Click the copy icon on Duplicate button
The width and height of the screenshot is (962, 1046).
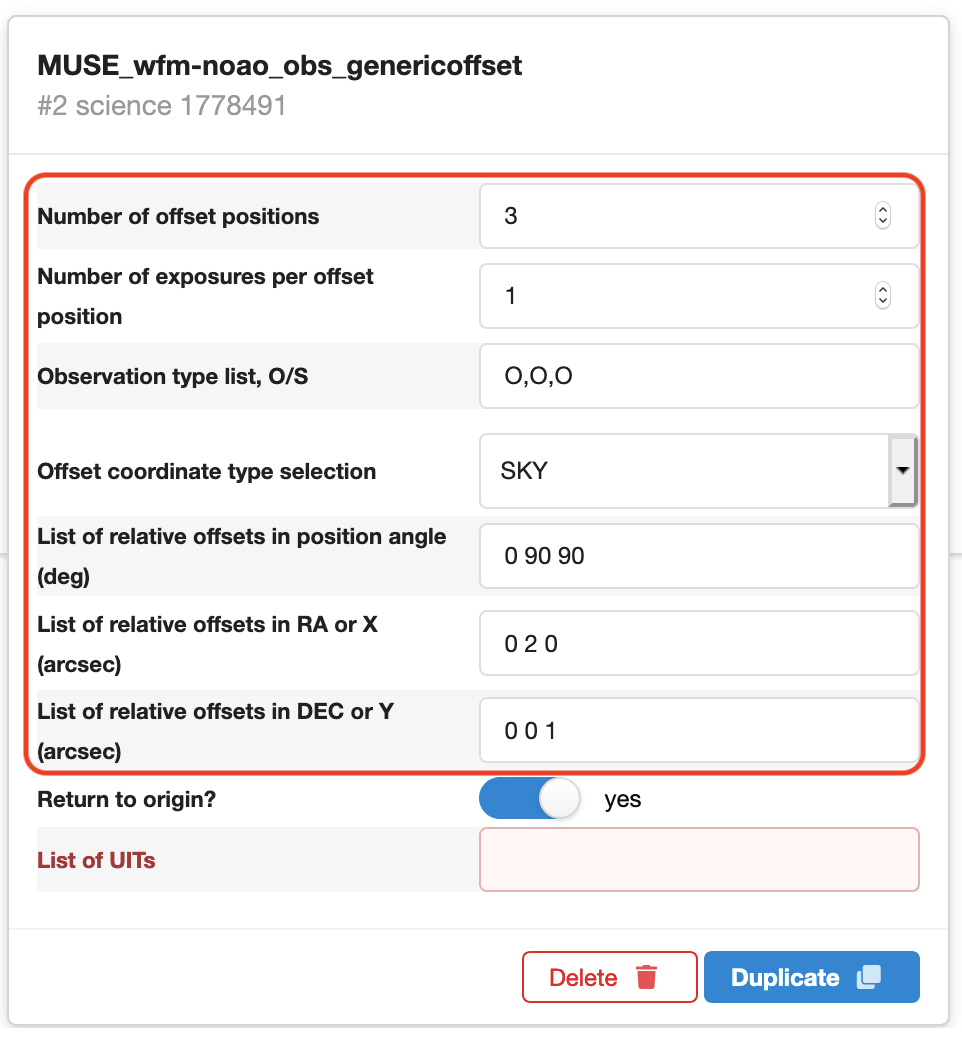[869, 977]
